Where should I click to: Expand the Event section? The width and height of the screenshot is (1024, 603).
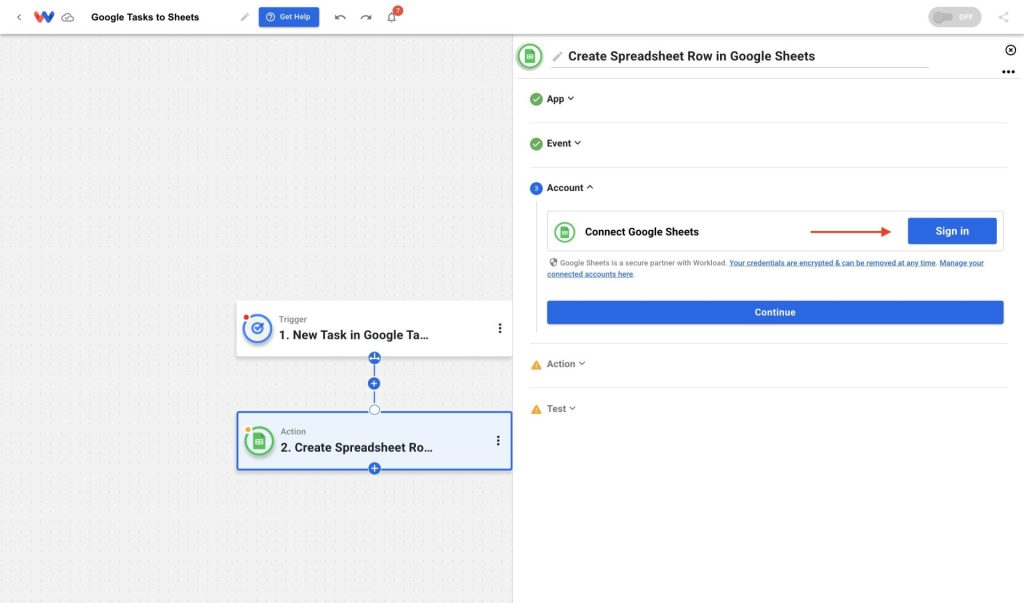click(x=564, y=143)
